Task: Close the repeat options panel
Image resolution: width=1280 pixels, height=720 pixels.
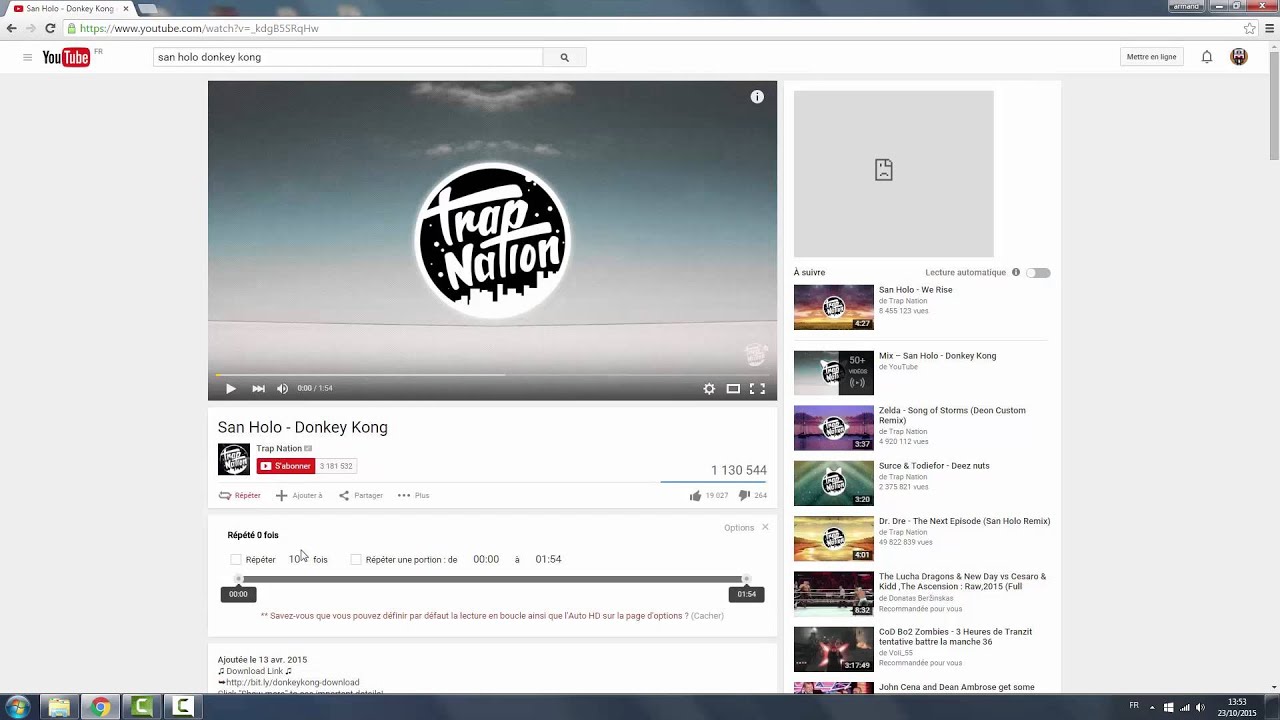Action: coord(765,527)
